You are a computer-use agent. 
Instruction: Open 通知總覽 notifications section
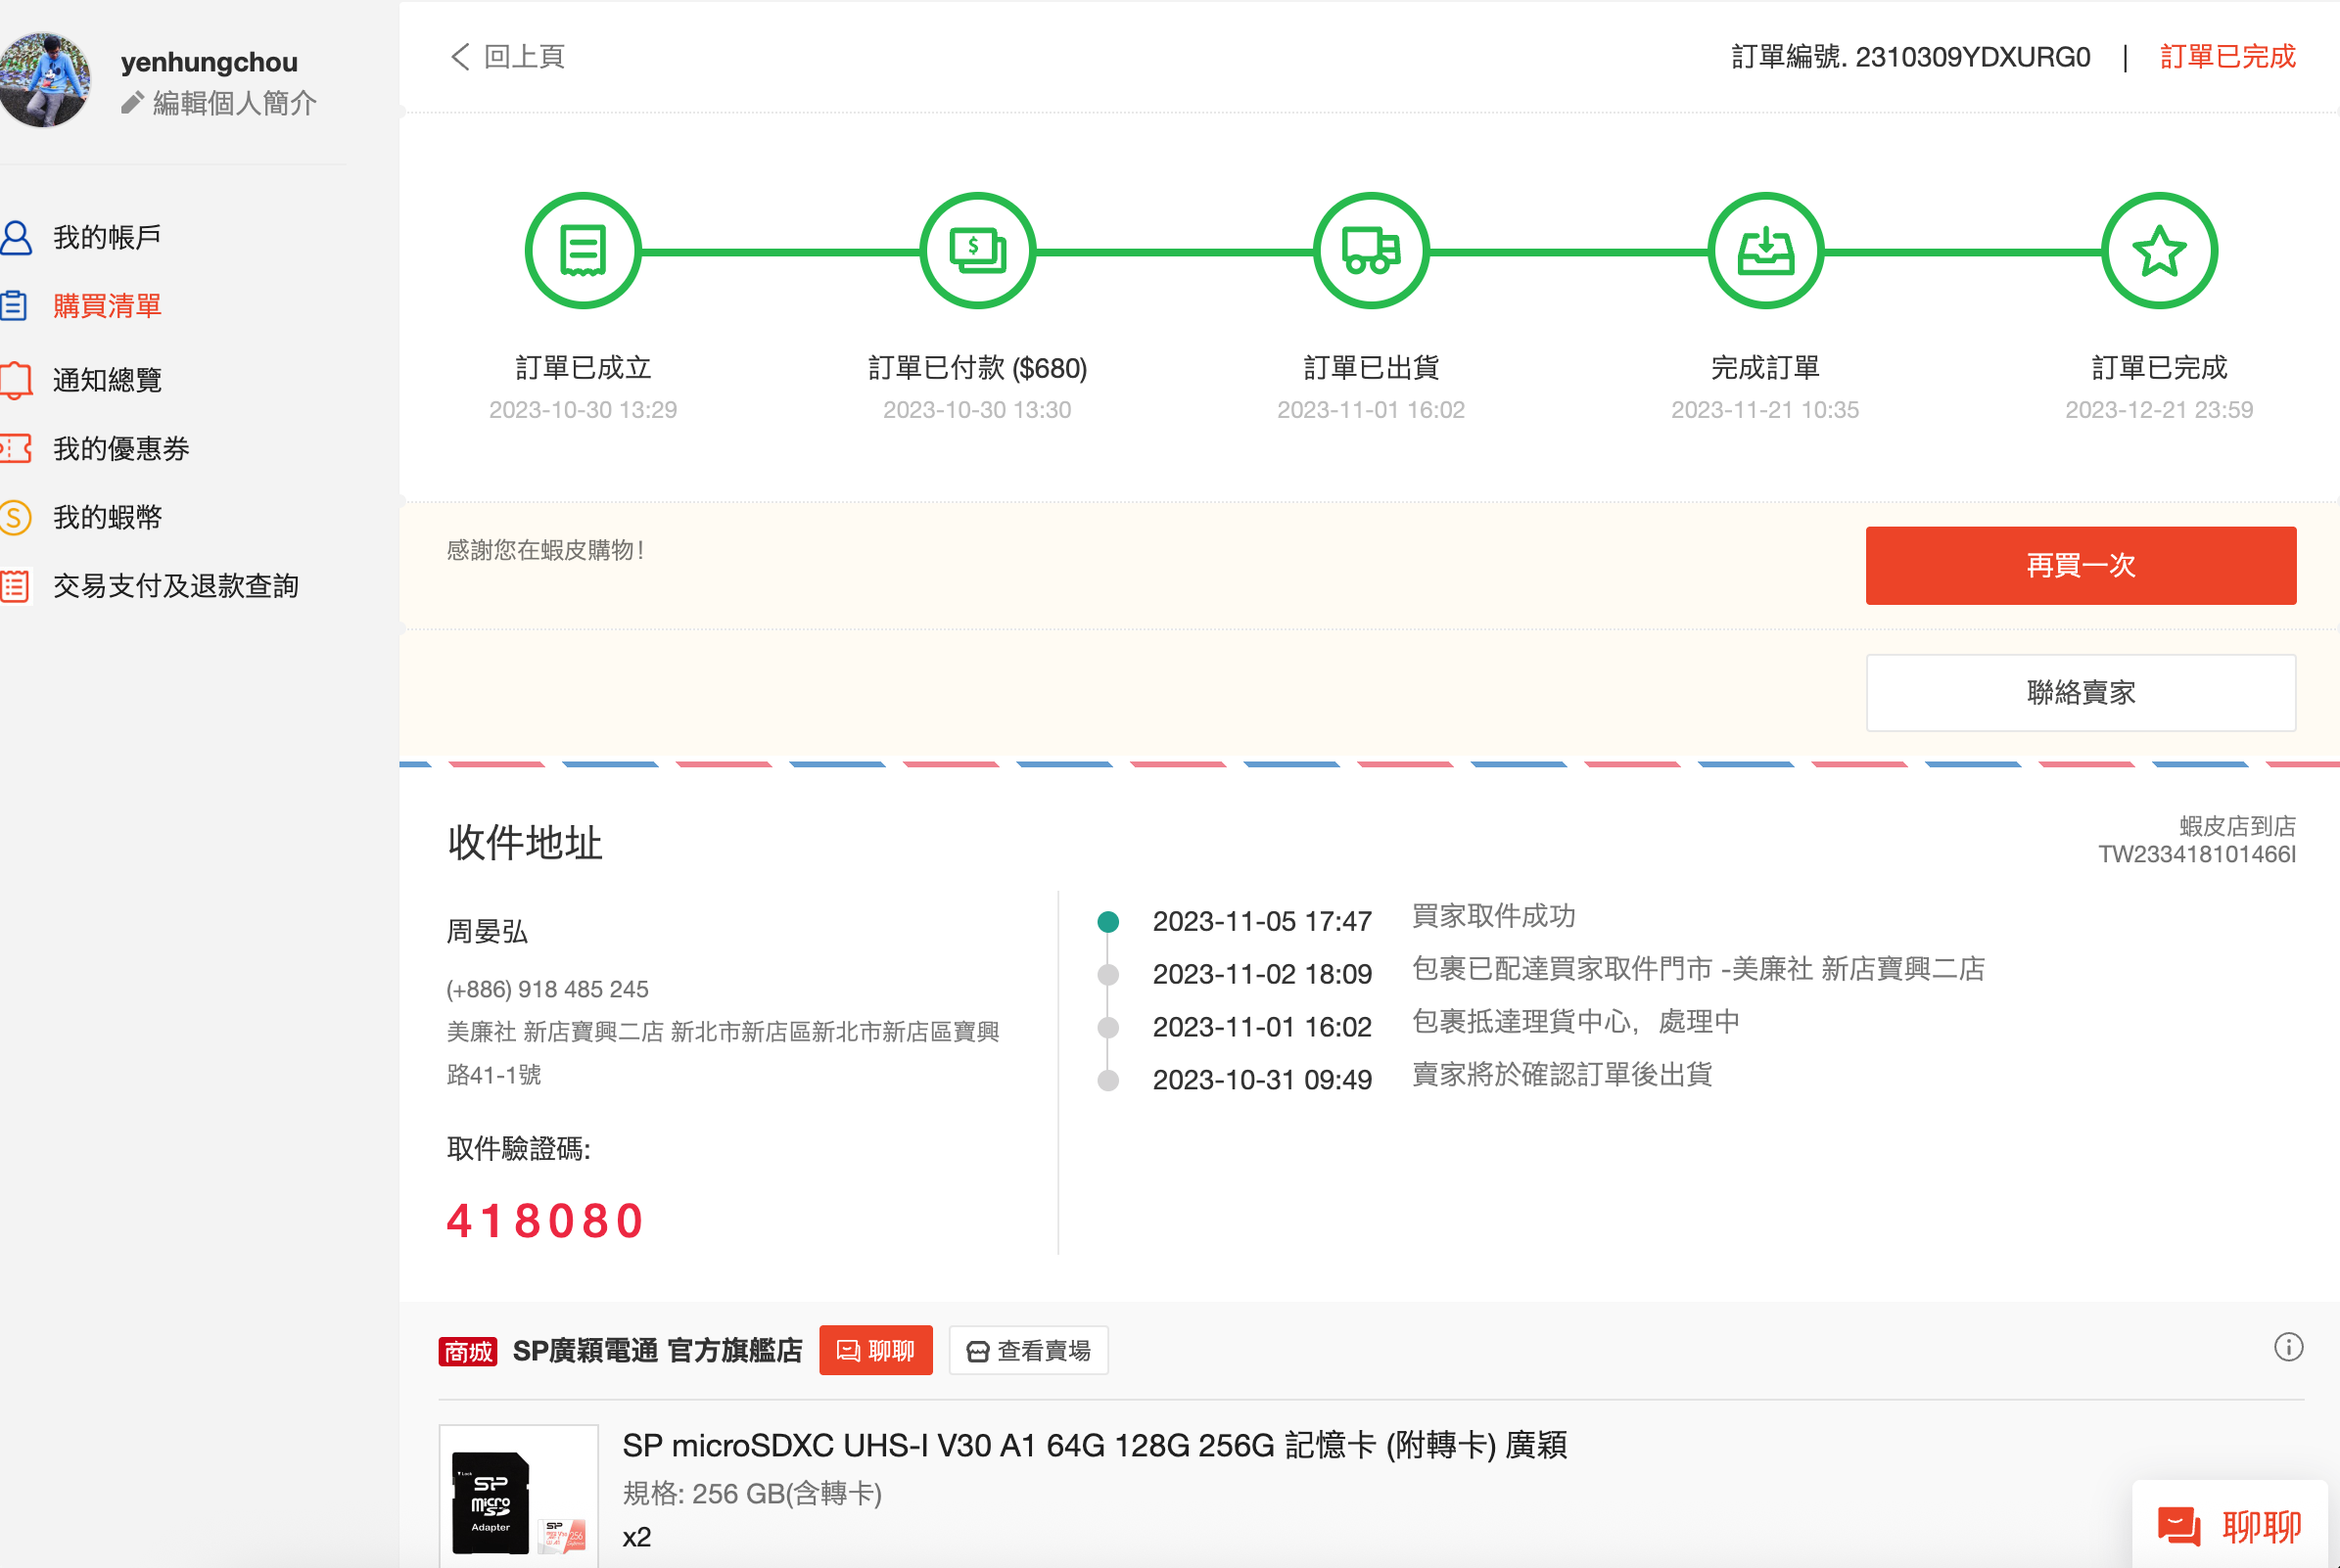point(107,380)
